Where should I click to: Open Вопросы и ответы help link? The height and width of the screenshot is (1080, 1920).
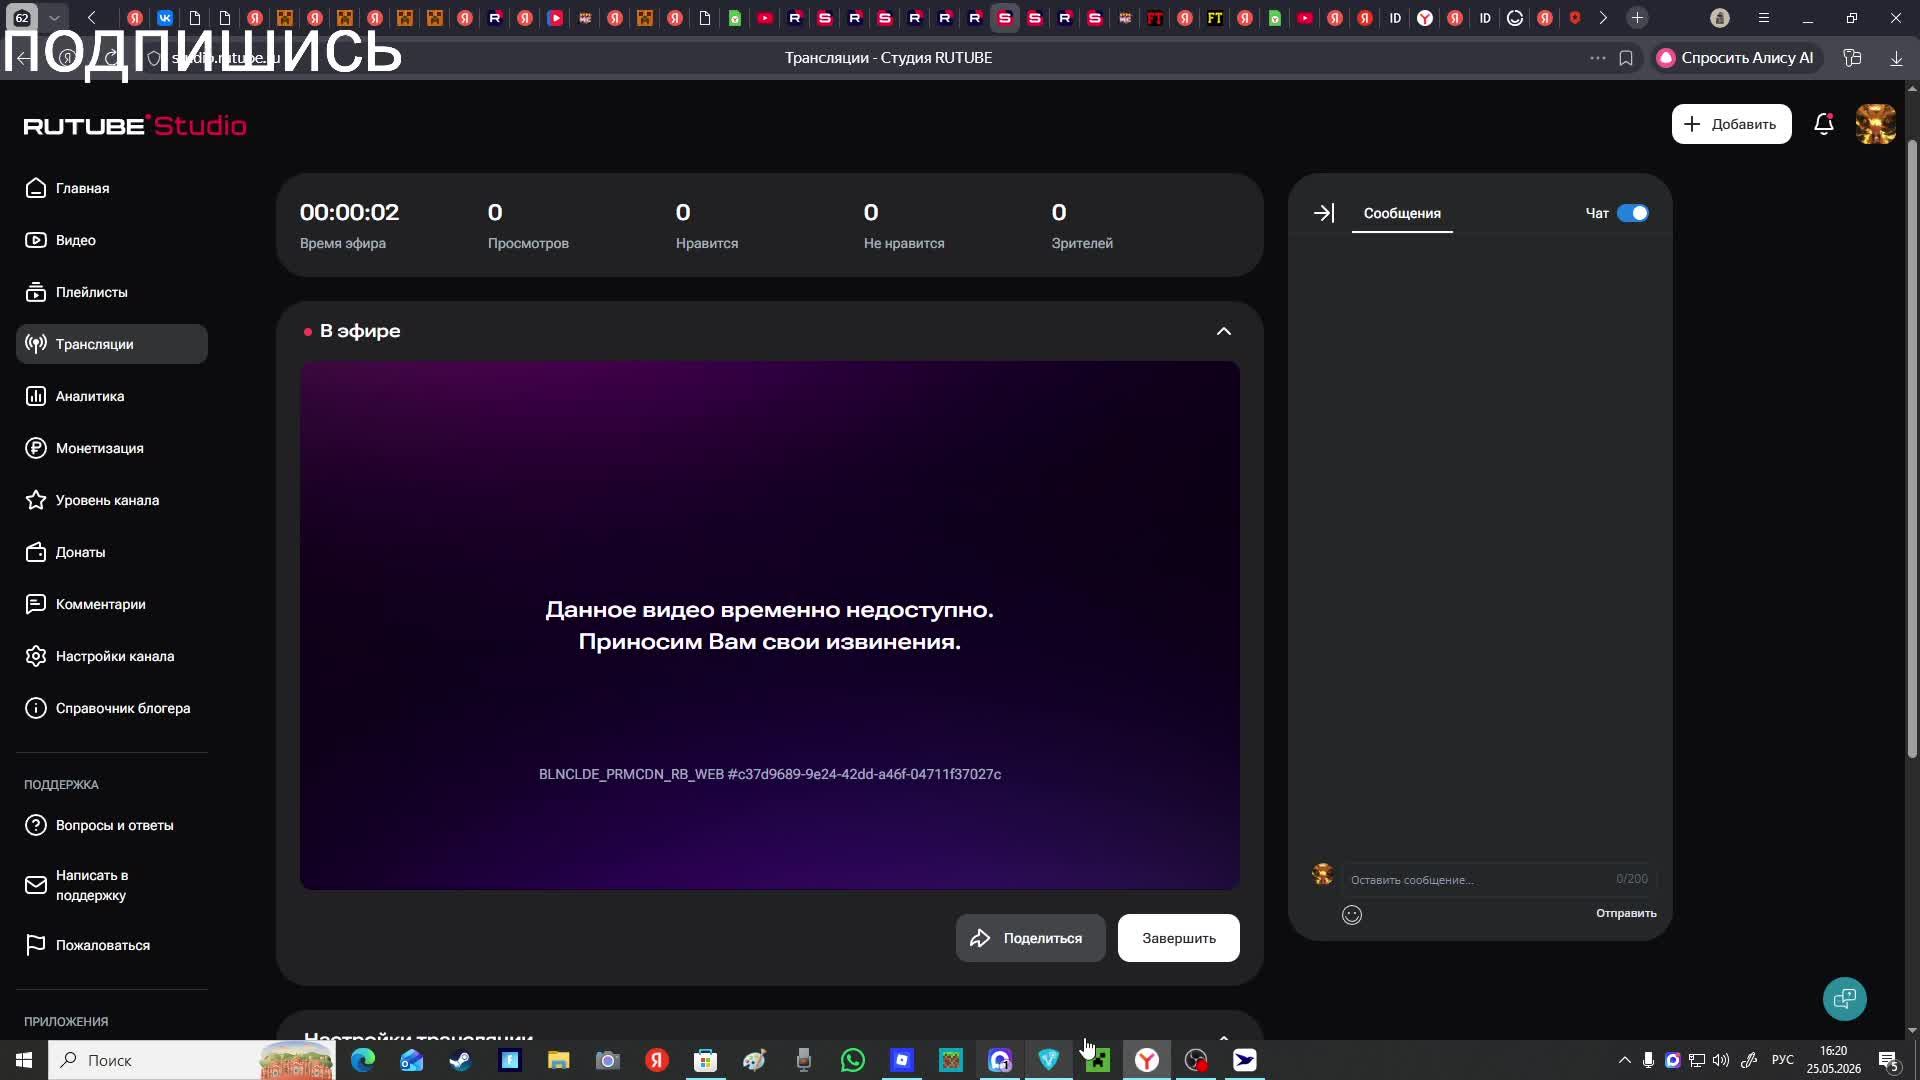coord(100,825)
